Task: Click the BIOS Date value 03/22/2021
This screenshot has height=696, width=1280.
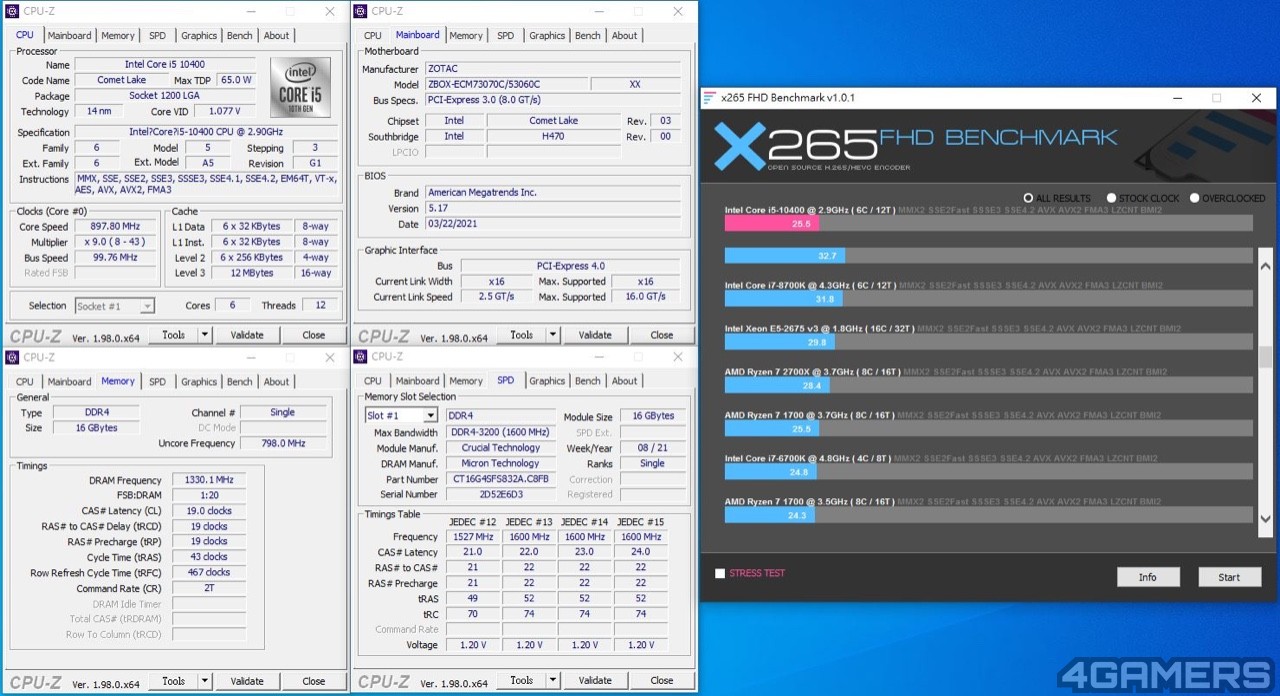Action: coord(552,224)
